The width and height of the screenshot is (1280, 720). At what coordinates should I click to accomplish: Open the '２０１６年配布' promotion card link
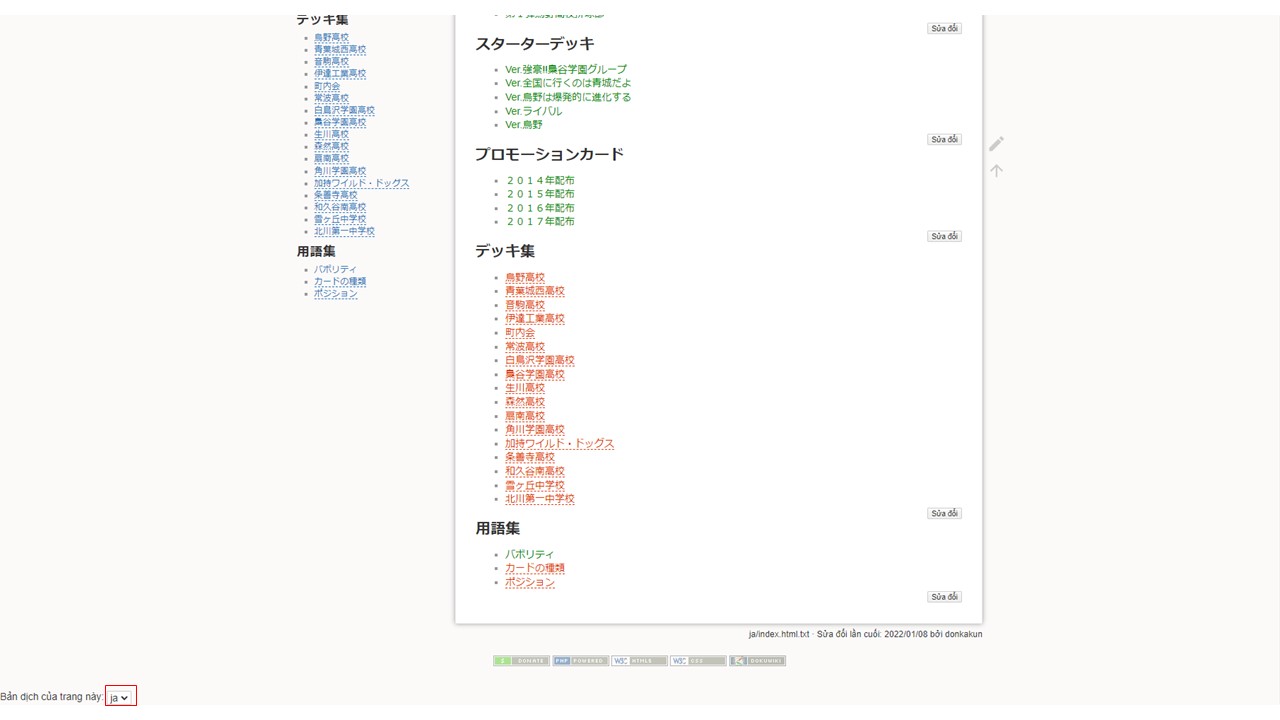click(x=540, y=208)
